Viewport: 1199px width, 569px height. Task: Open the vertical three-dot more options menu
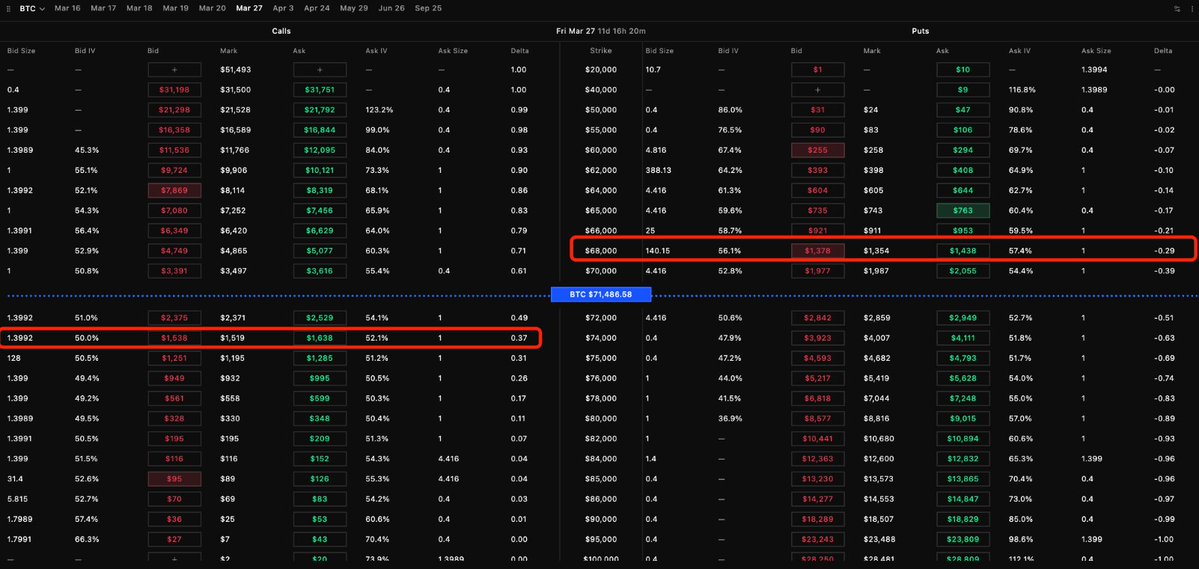coord(1190,8)
